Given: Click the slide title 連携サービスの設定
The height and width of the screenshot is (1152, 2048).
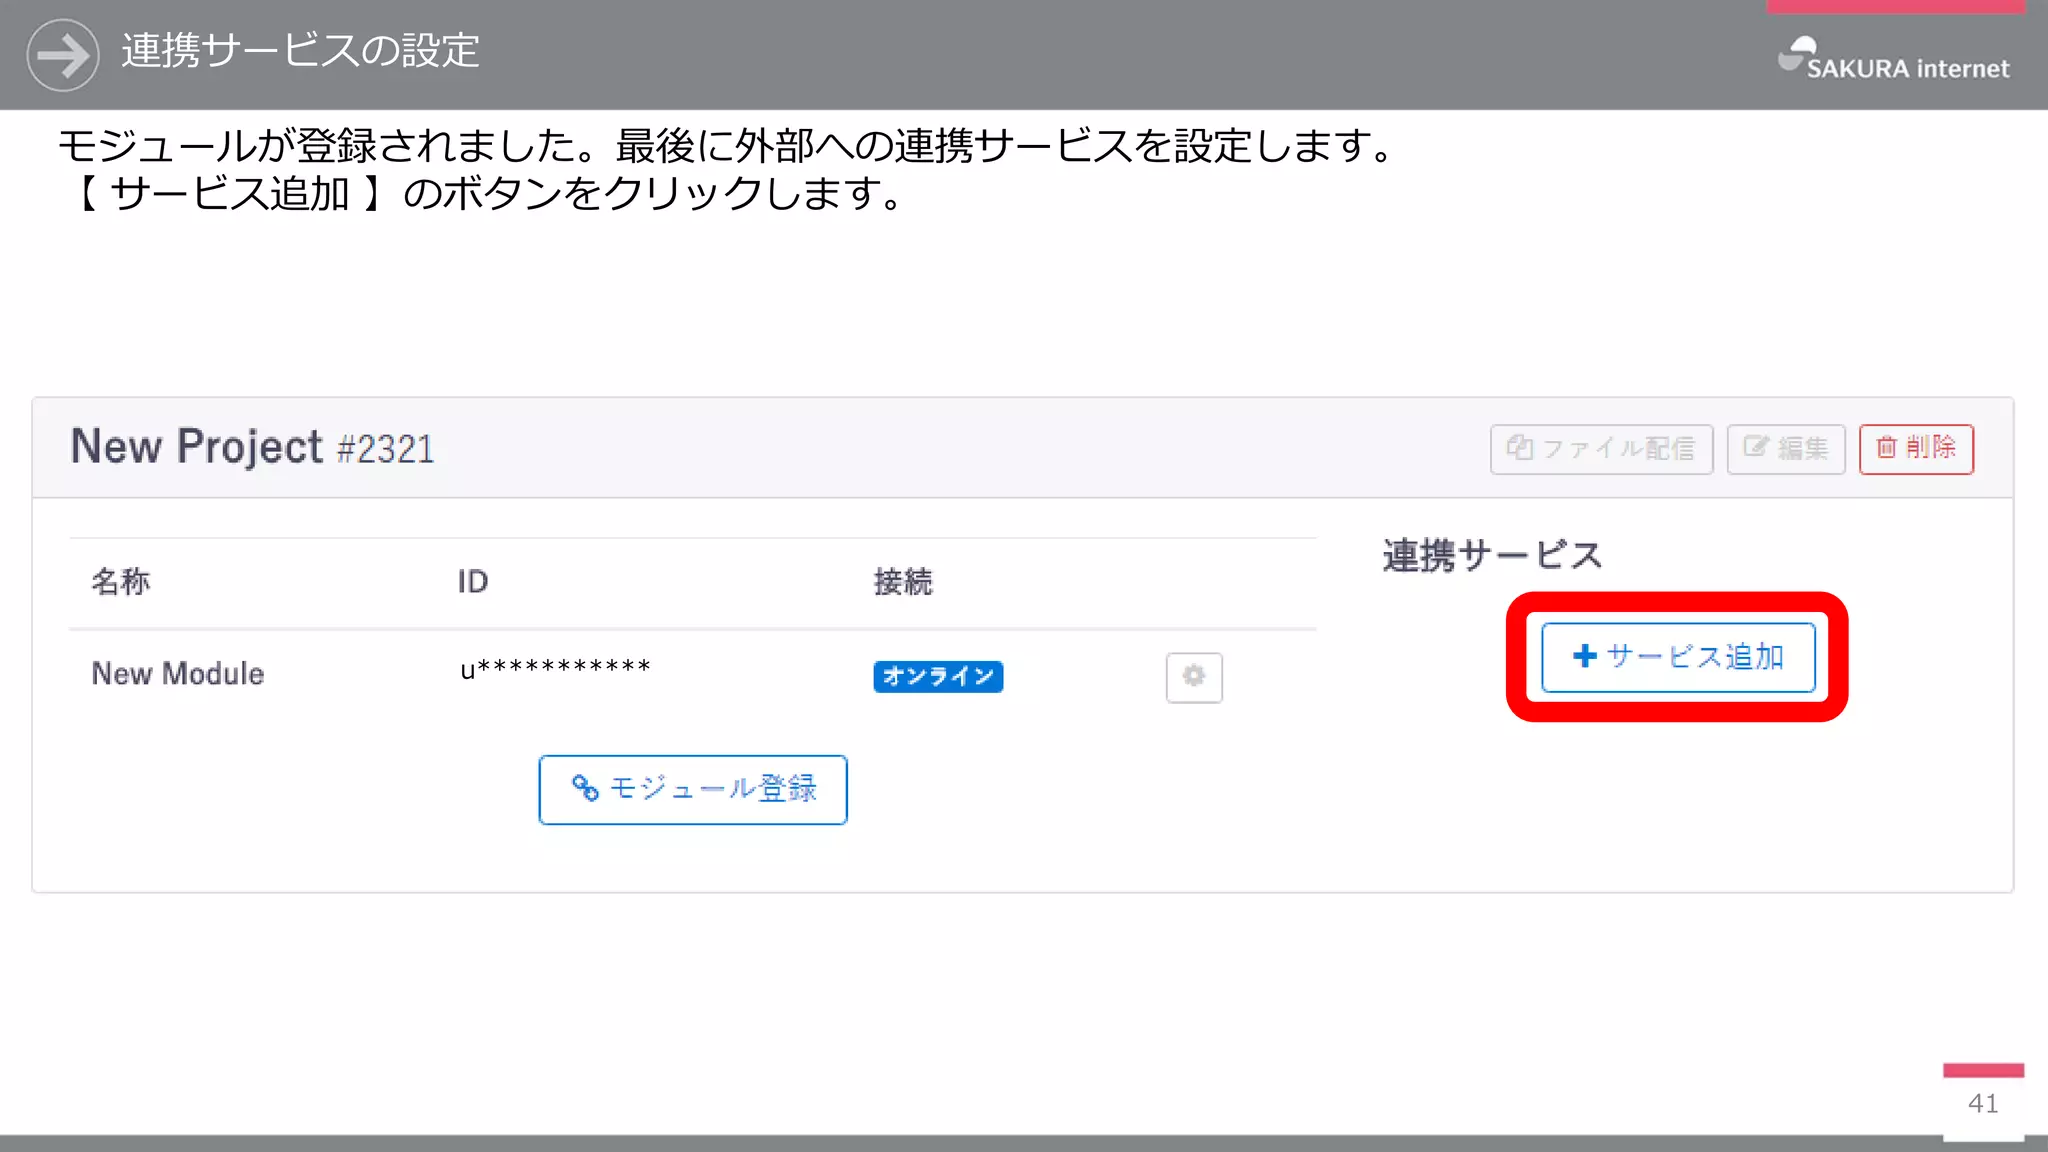Looking at the screenshot, I should tap(300, 50).
